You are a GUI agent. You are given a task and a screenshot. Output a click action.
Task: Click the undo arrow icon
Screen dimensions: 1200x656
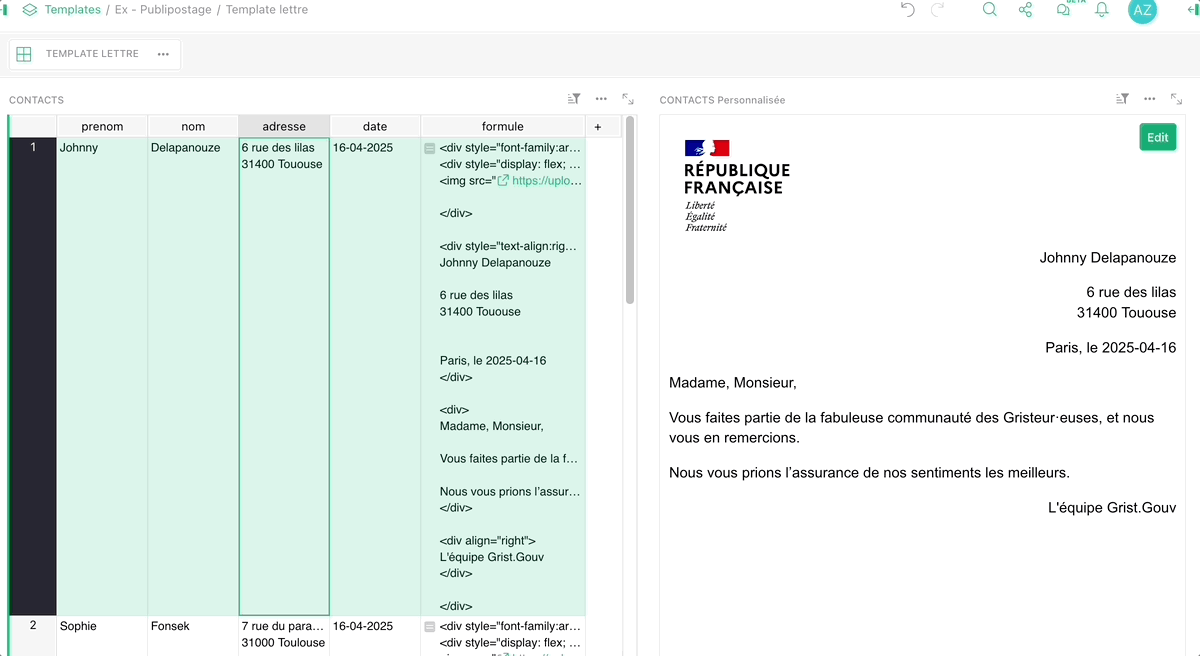[x=907, y=10]
